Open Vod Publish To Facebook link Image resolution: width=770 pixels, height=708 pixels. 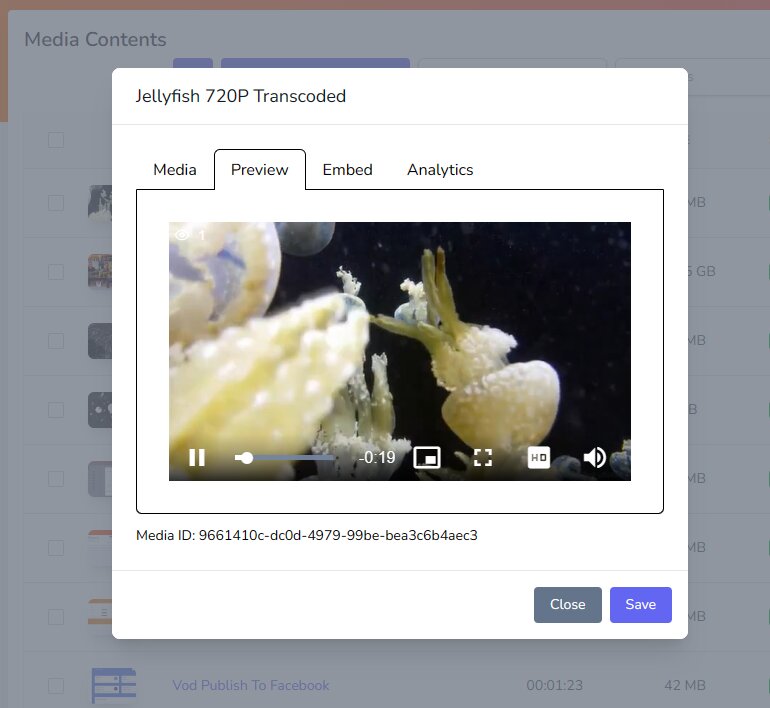(251, 685)
